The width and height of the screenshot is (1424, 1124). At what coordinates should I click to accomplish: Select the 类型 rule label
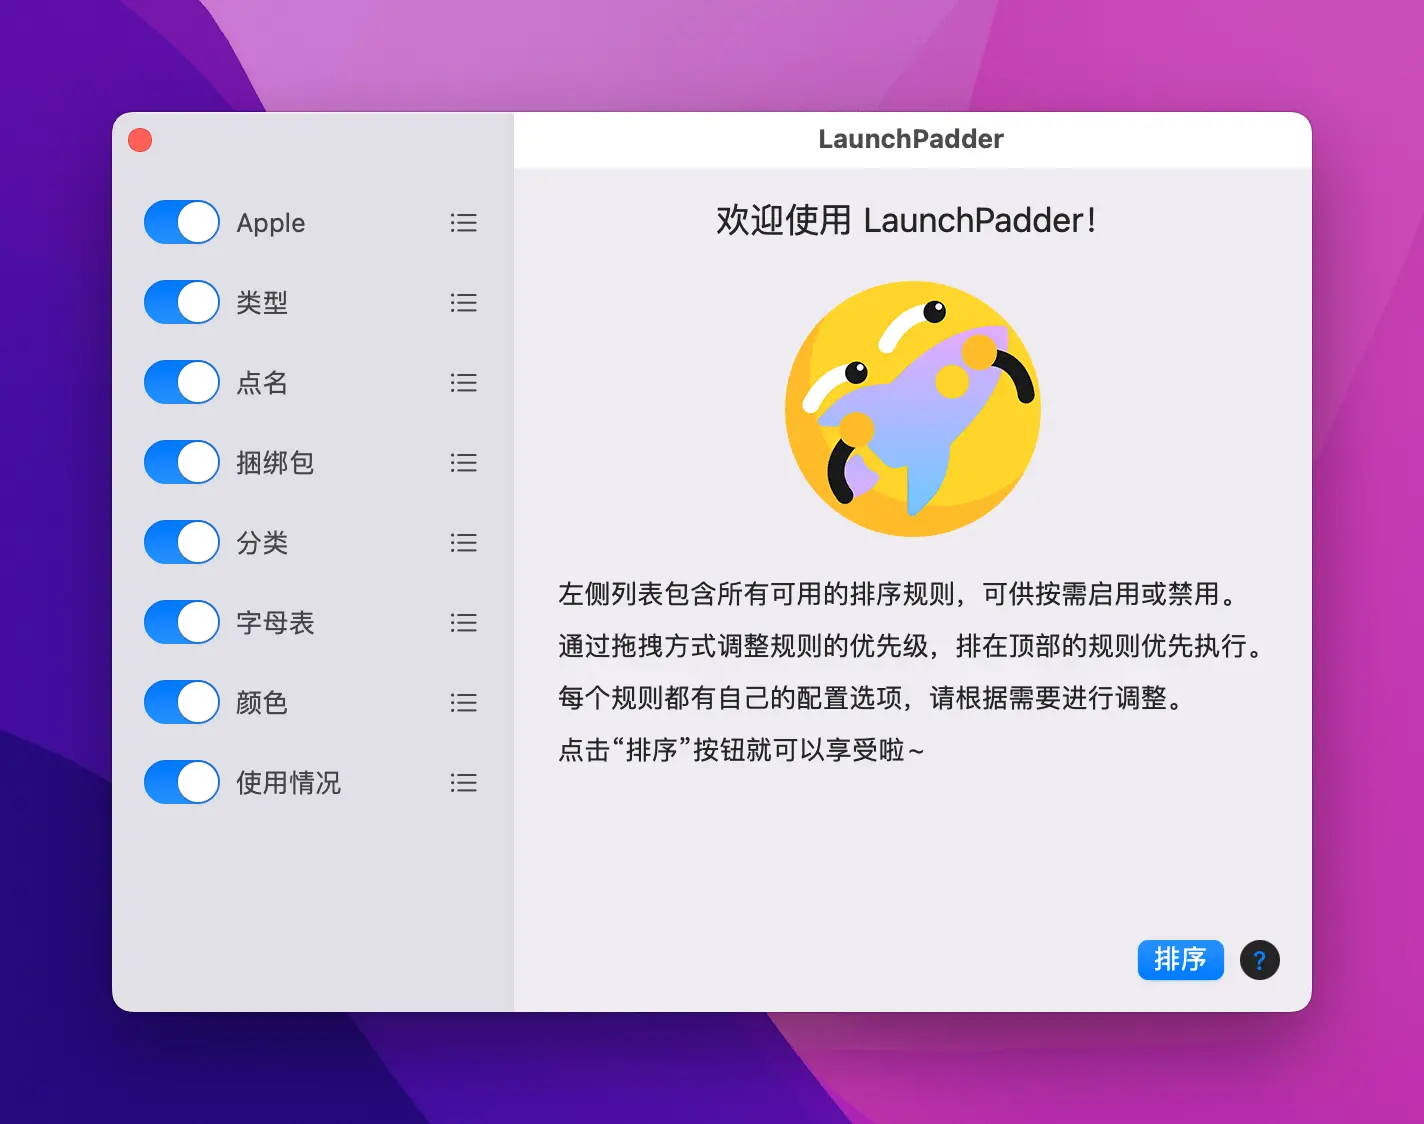[x=262, y=303]
